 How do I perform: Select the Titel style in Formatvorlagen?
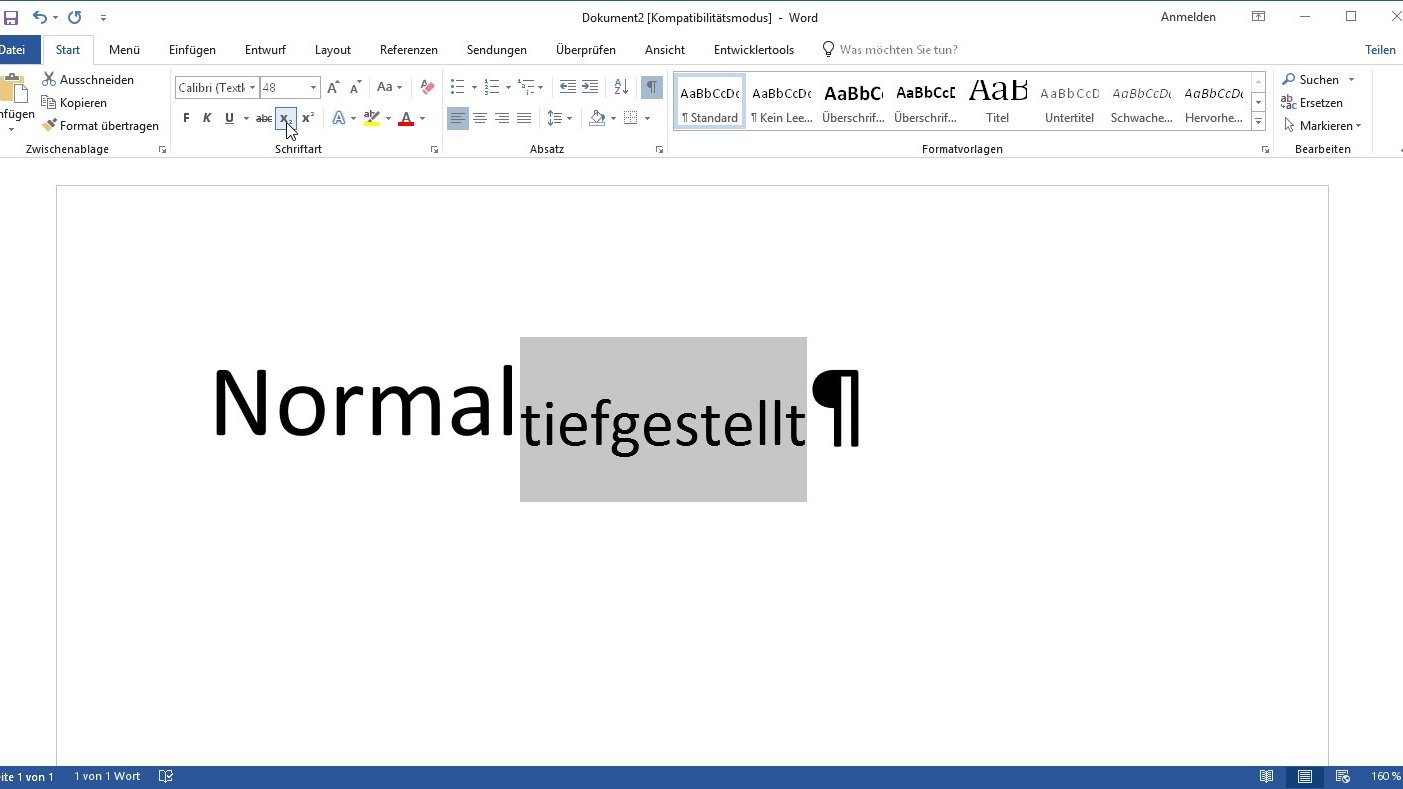(997, 100)
